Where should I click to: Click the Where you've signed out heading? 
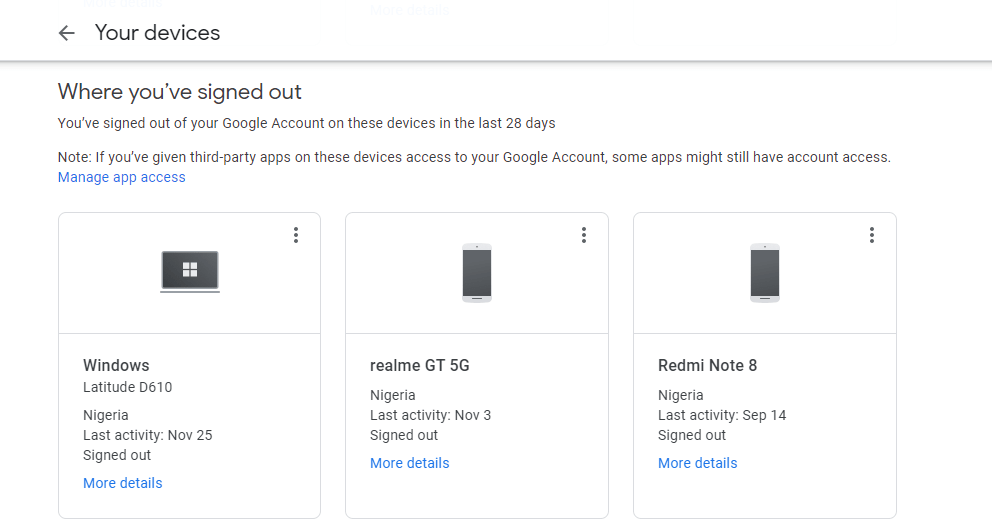(x=180, y=92)
